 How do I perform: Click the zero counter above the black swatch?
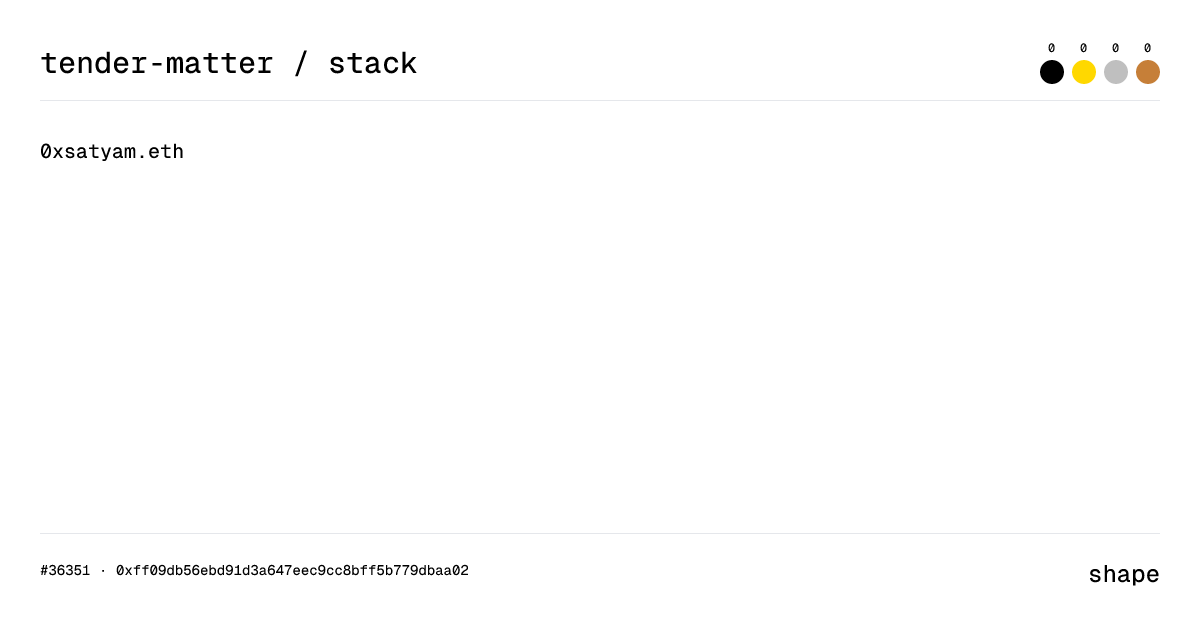[1052, 47]
